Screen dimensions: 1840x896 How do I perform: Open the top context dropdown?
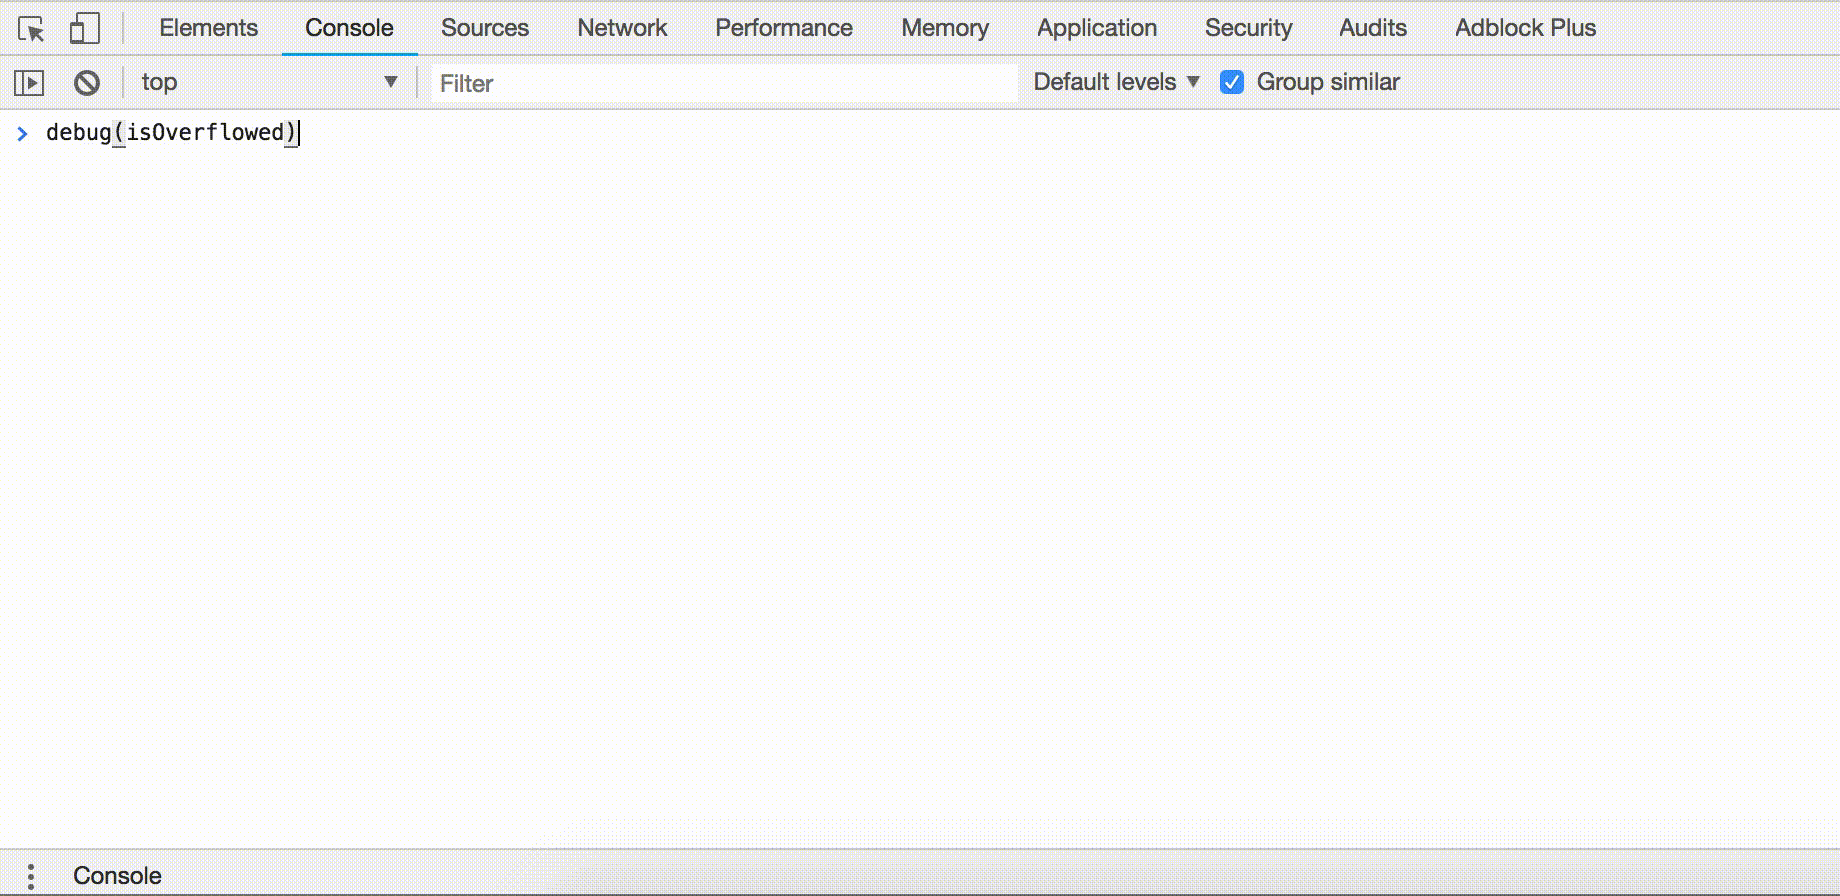pyautogui.click(x=269, y=82)
